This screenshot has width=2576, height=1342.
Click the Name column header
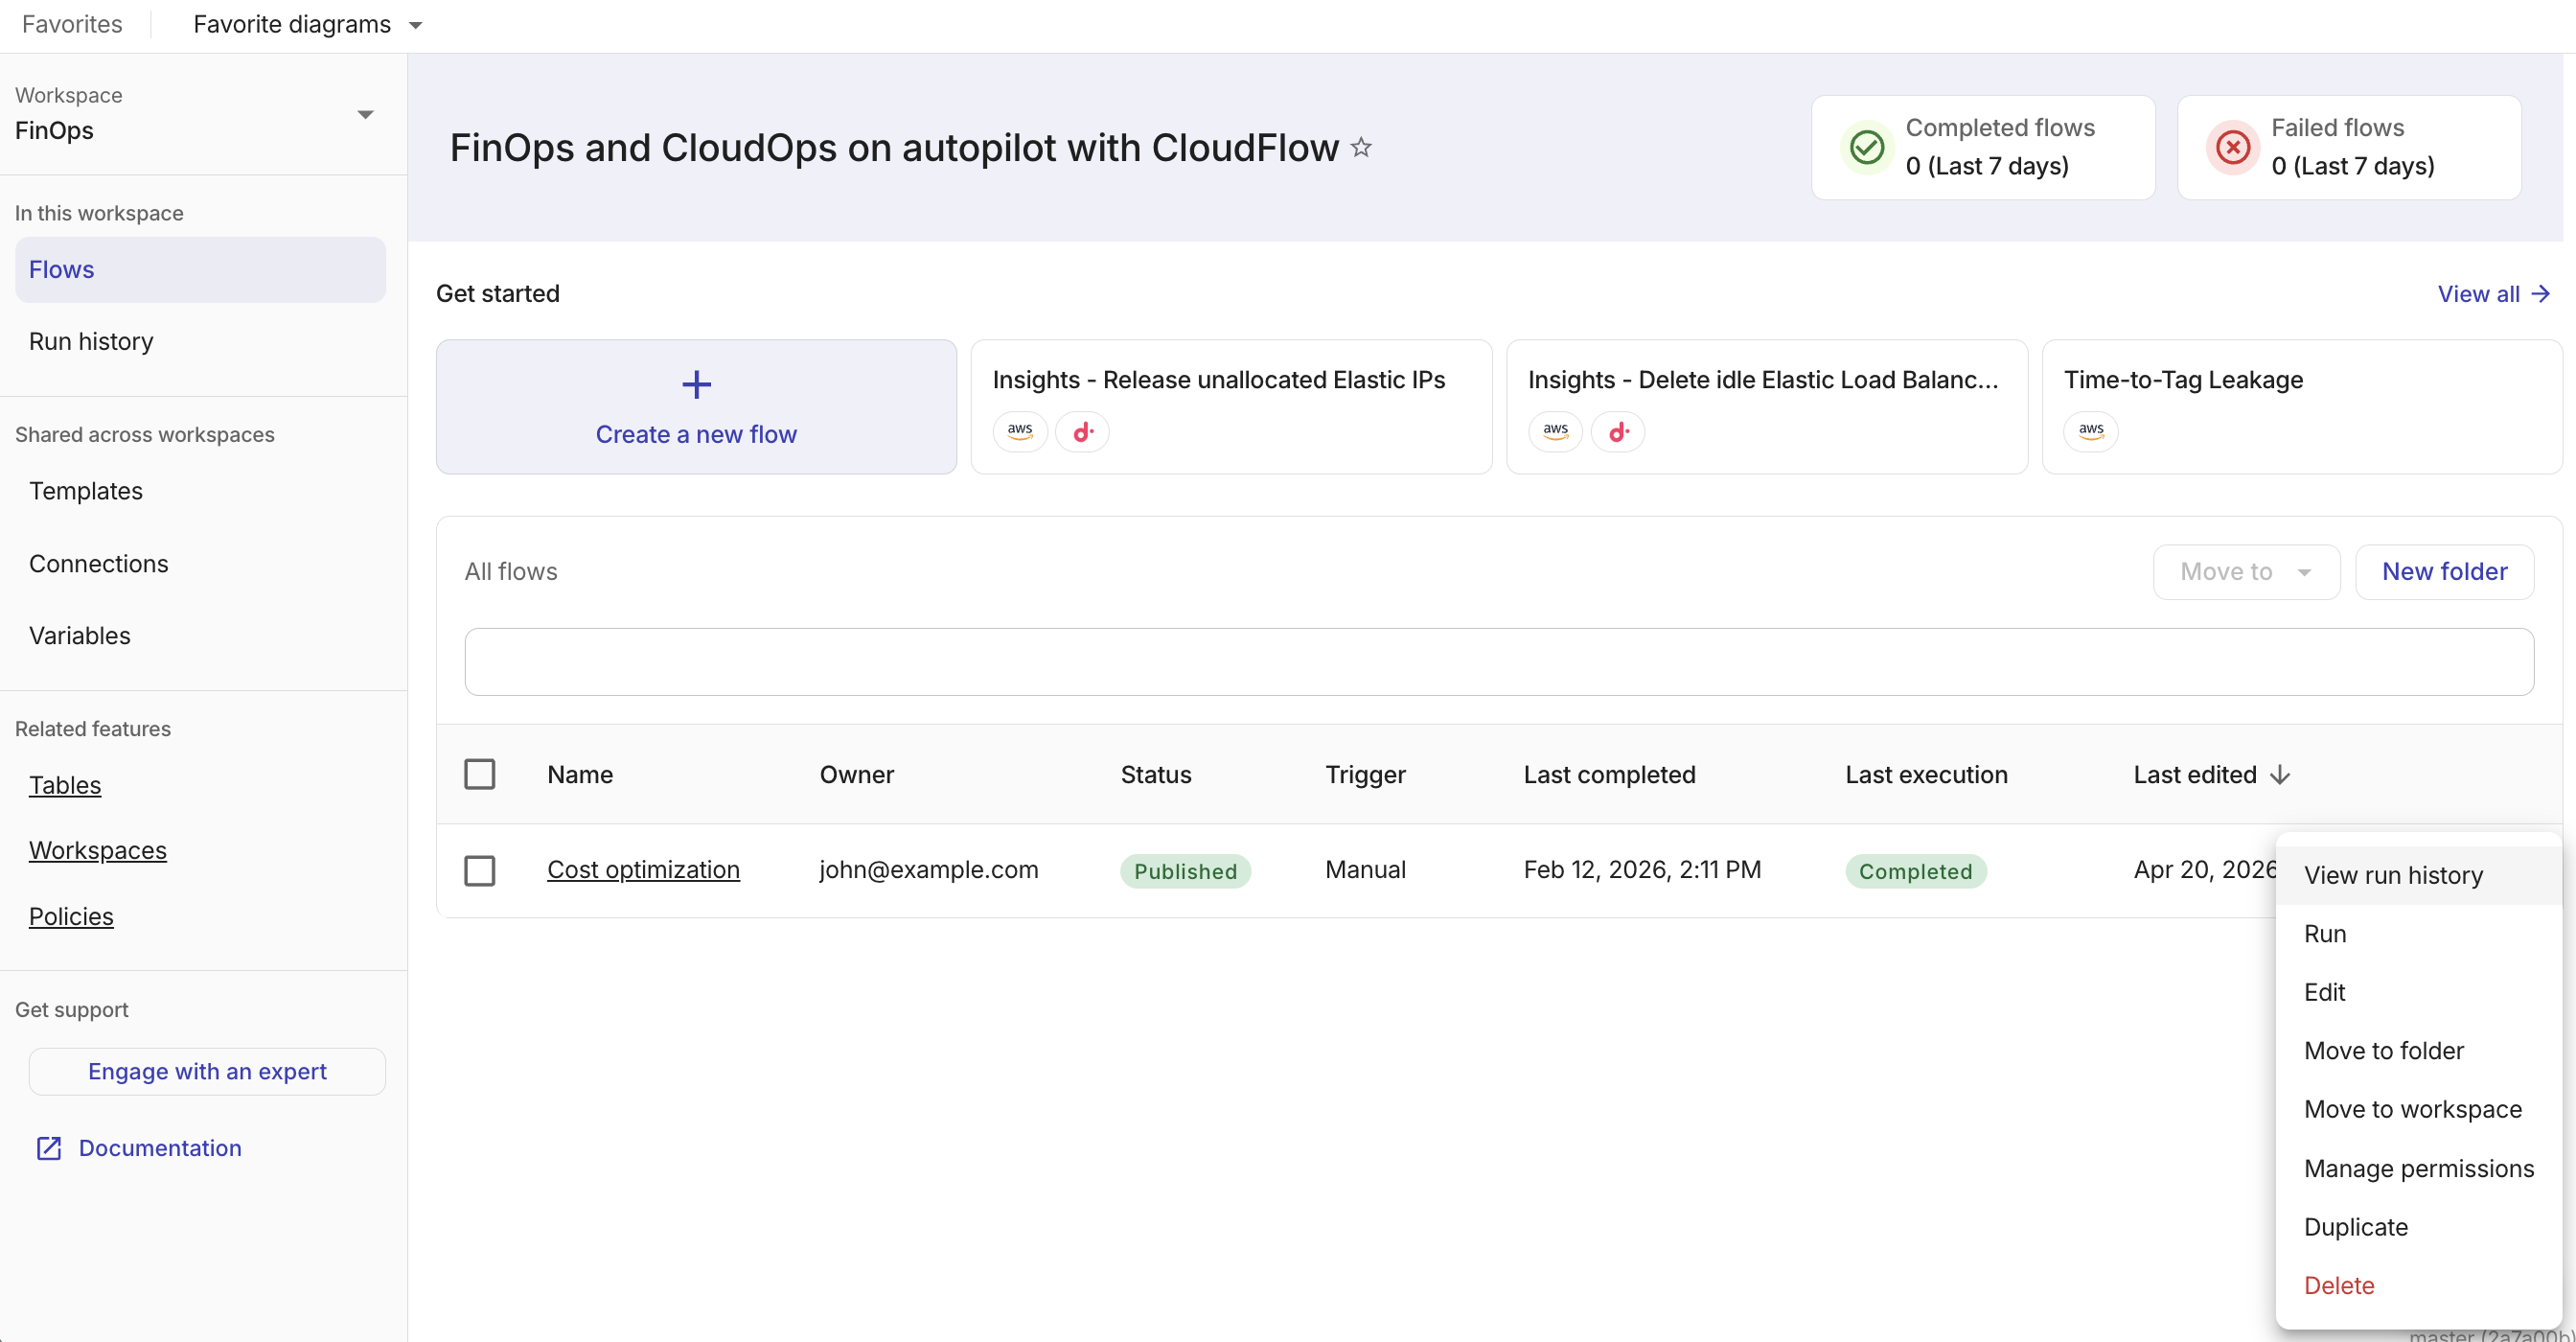[x=580, y=775]
